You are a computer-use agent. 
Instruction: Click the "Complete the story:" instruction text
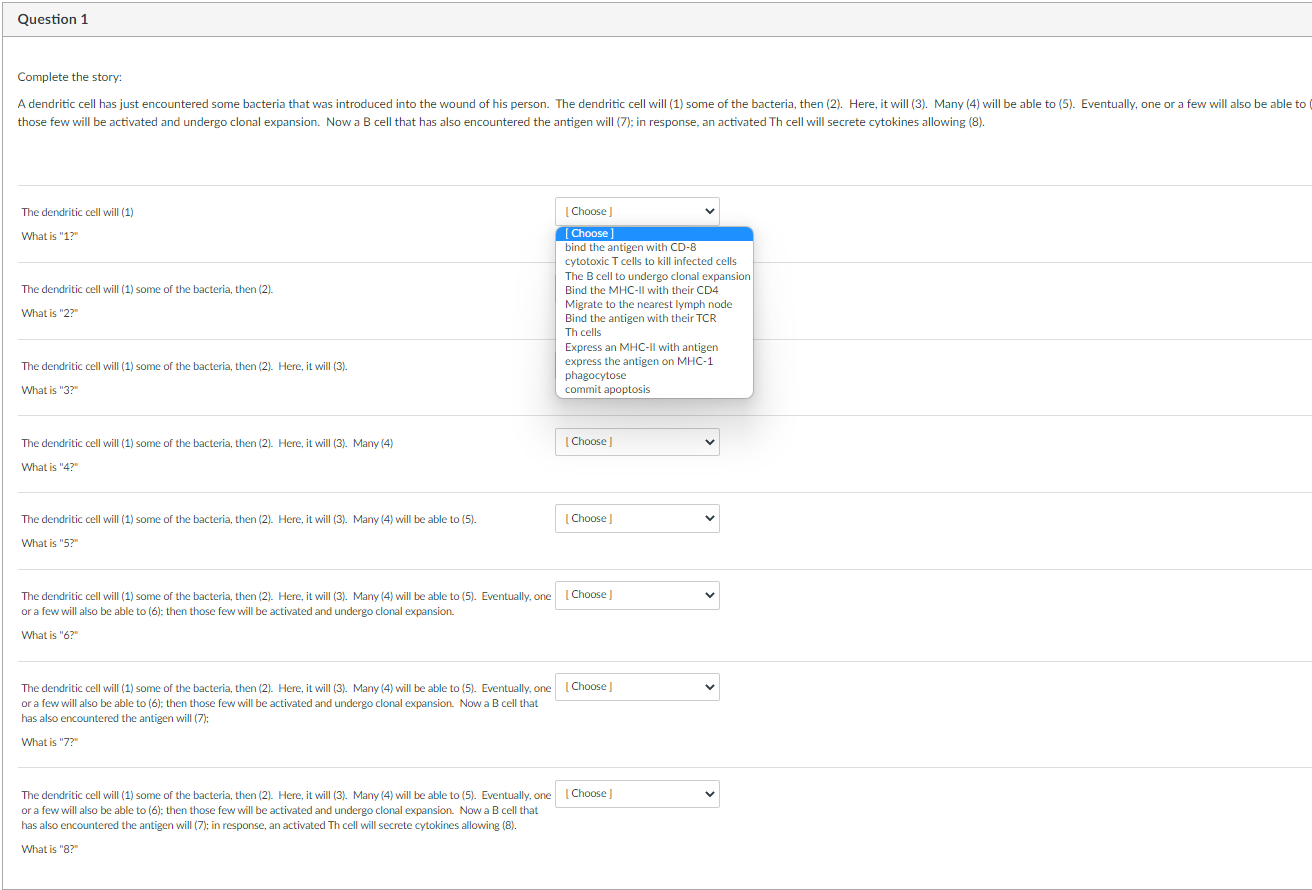(x=70, y=78)
